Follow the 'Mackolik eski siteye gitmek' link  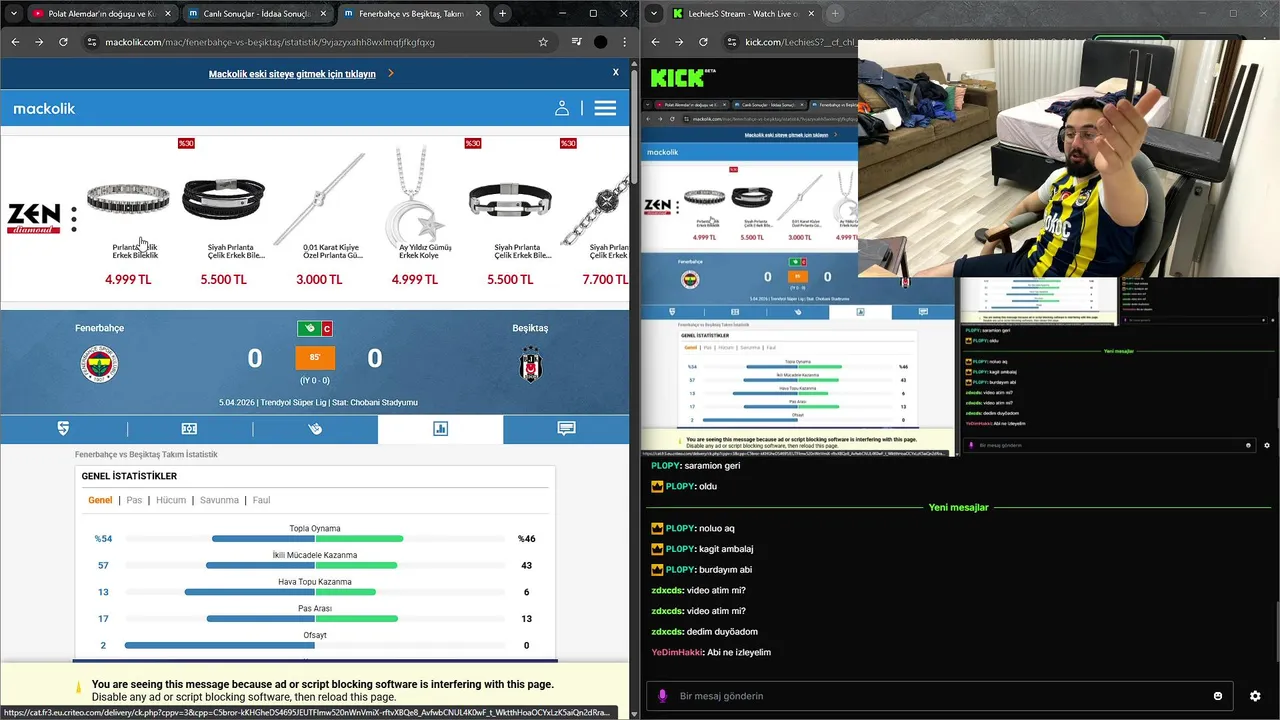pos(292,74)
